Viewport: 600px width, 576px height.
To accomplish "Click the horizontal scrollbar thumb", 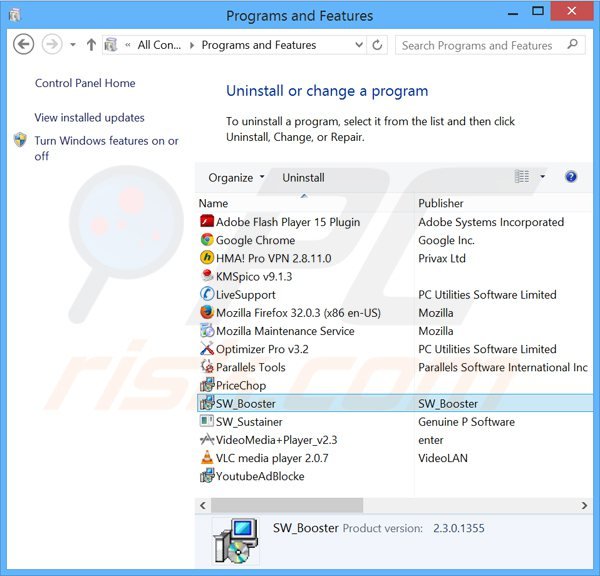I will (x=287, y=505).
